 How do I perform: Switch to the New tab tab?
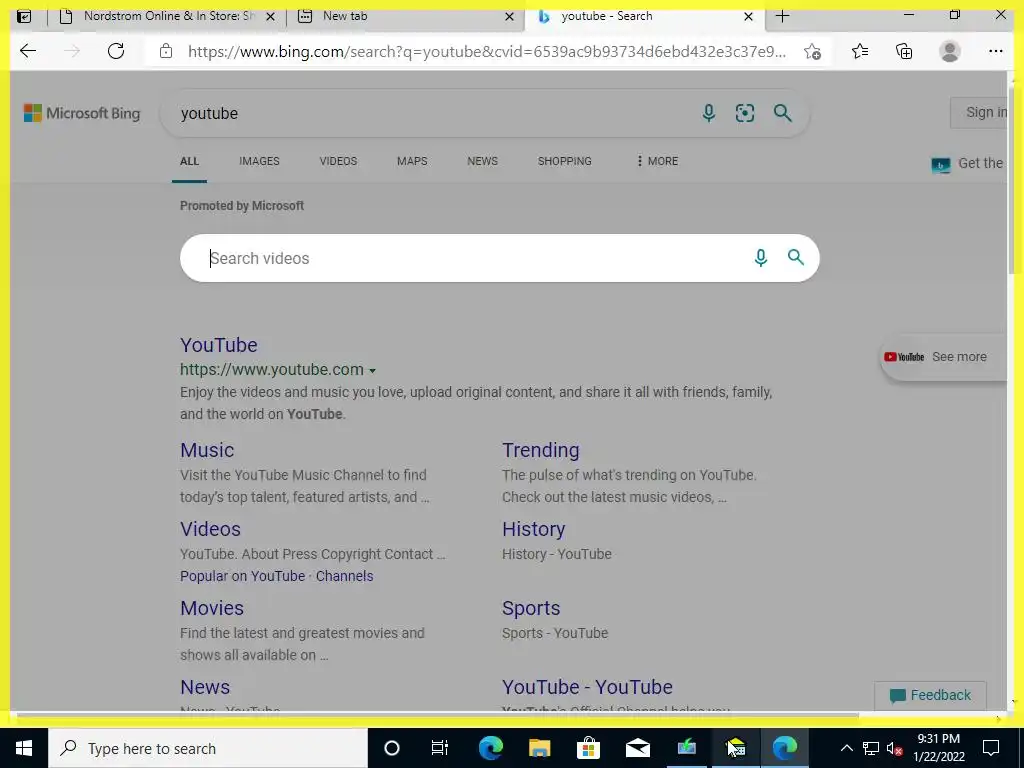pos(405,16)
